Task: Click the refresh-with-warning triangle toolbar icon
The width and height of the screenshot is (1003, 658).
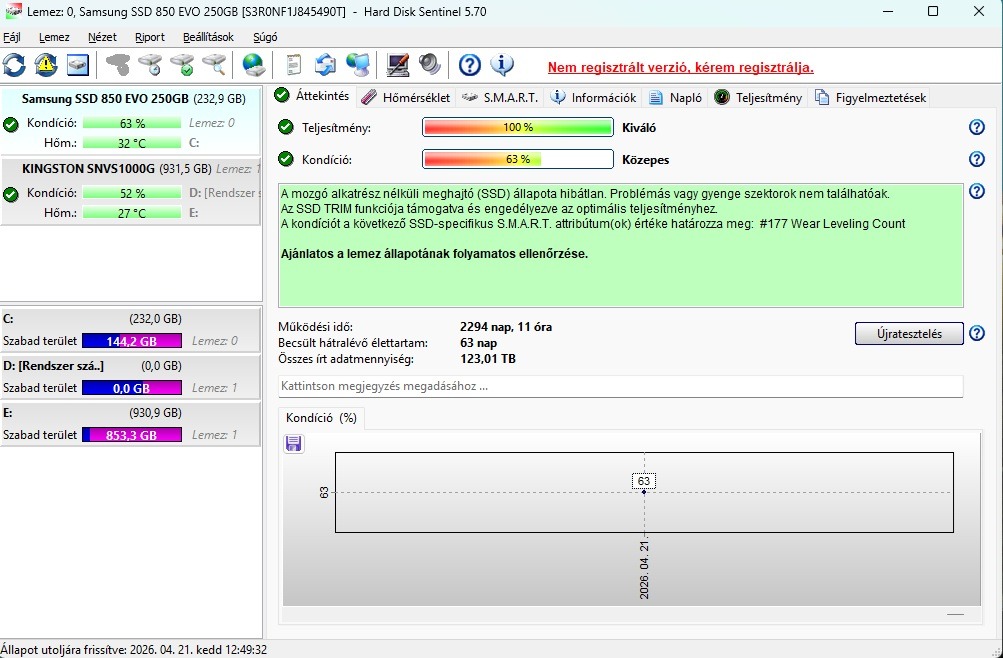Action: (x=46, y=65)
